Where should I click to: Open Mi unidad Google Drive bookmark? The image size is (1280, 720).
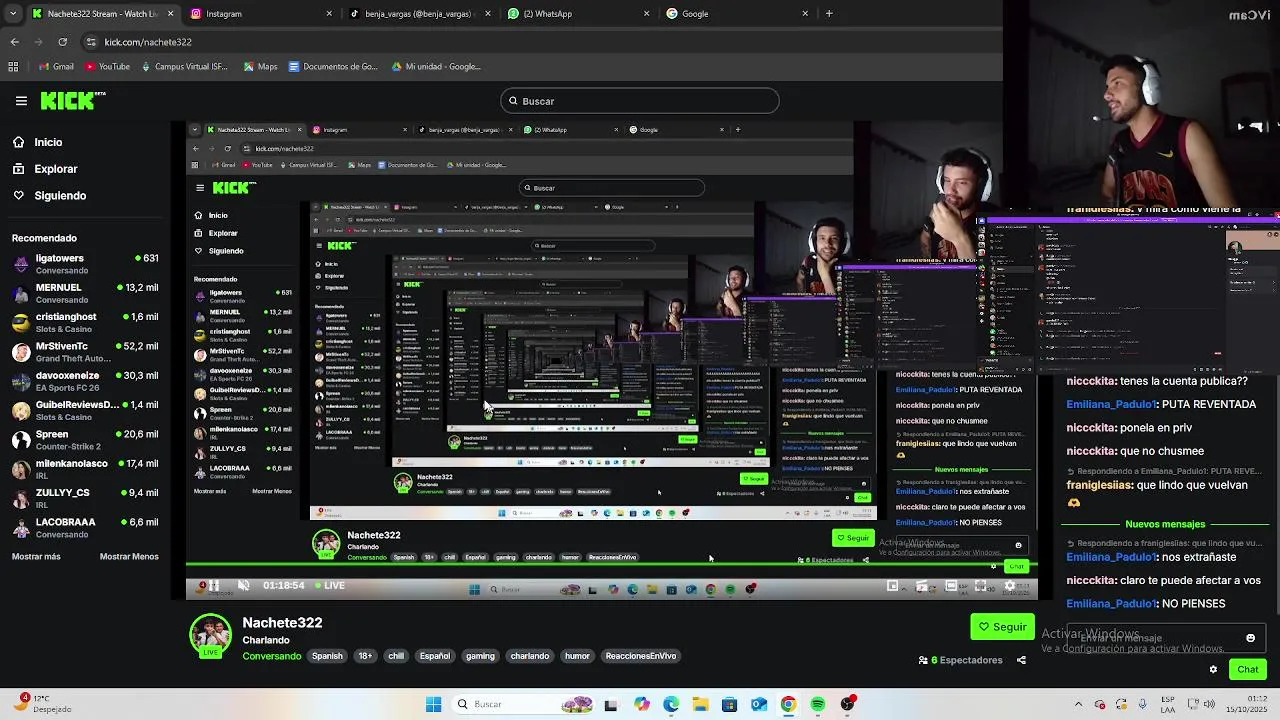click(436, 67)
